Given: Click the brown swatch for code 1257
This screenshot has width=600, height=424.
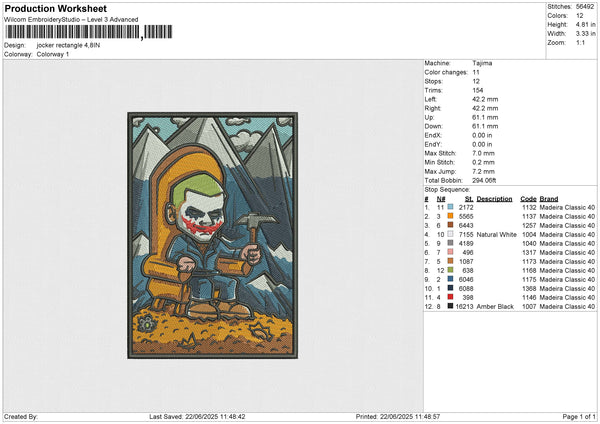Looking at the screenshot, I should [x=450, y=225].
